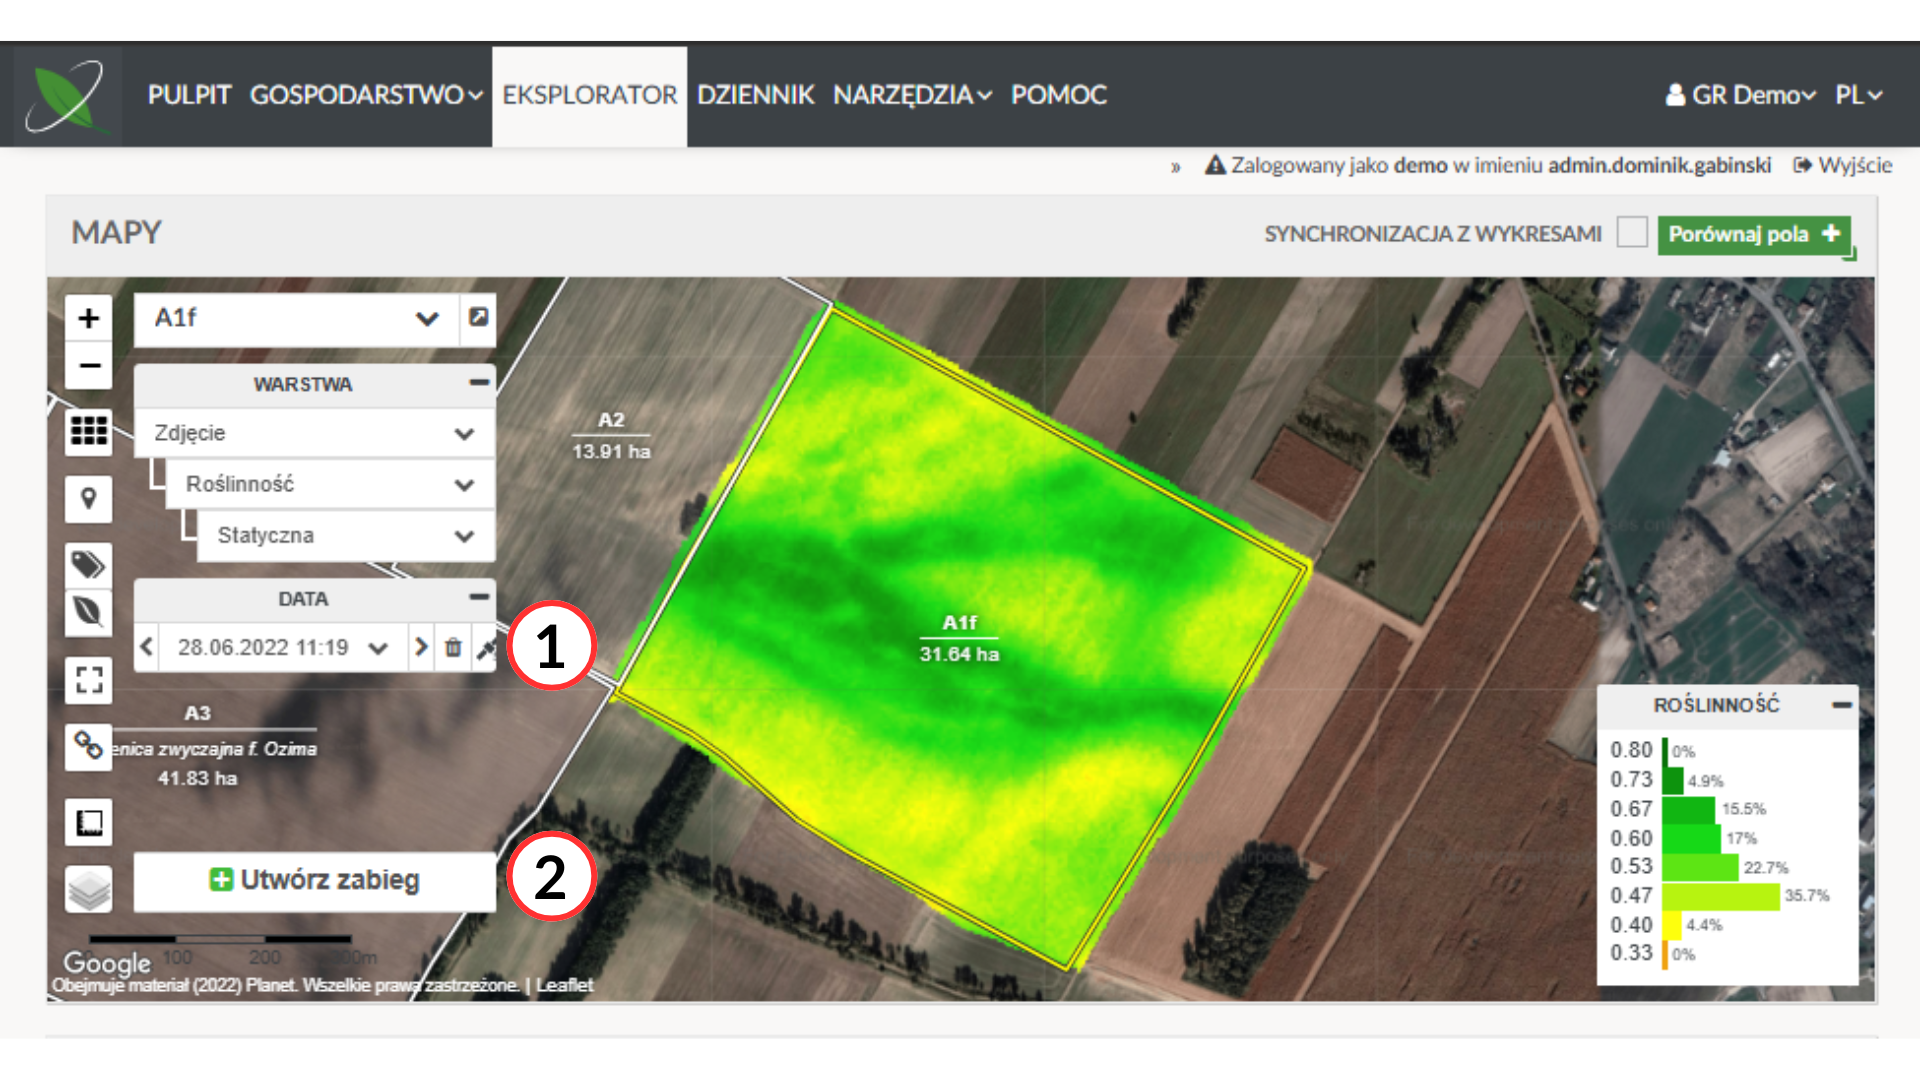This screenshot has height=1080, width=1920.
Task: Toggle fullscreen map view icon
Action: point(89,681)
